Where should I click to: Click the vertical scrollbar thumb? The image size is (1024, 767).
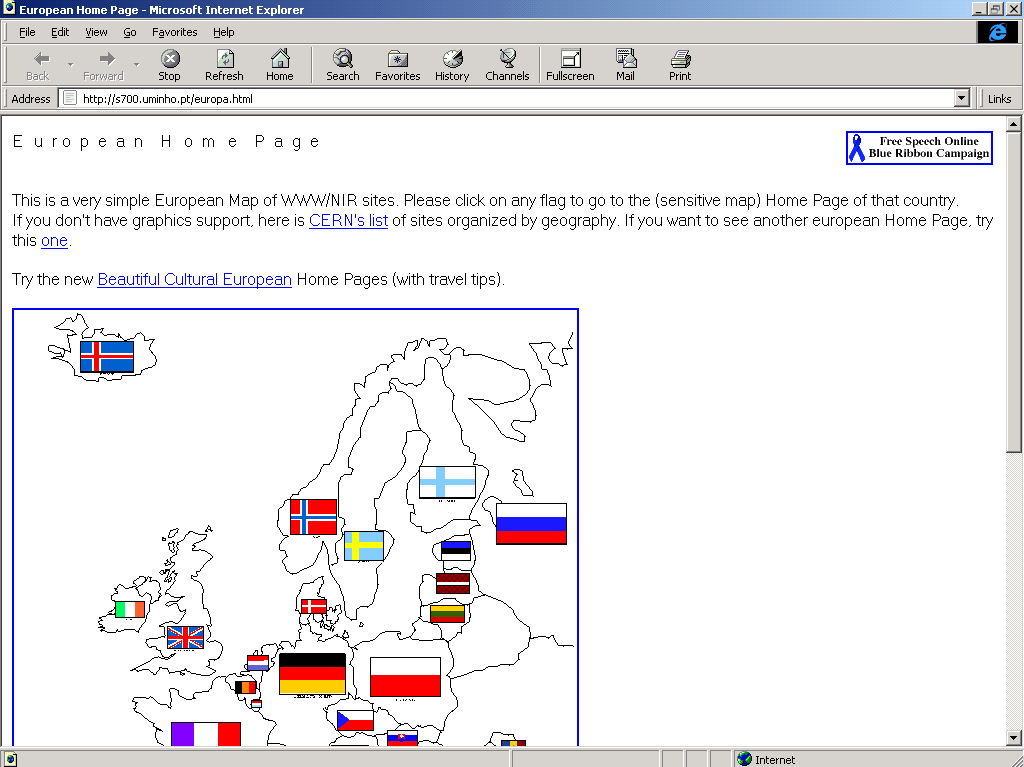(1014, 292)
